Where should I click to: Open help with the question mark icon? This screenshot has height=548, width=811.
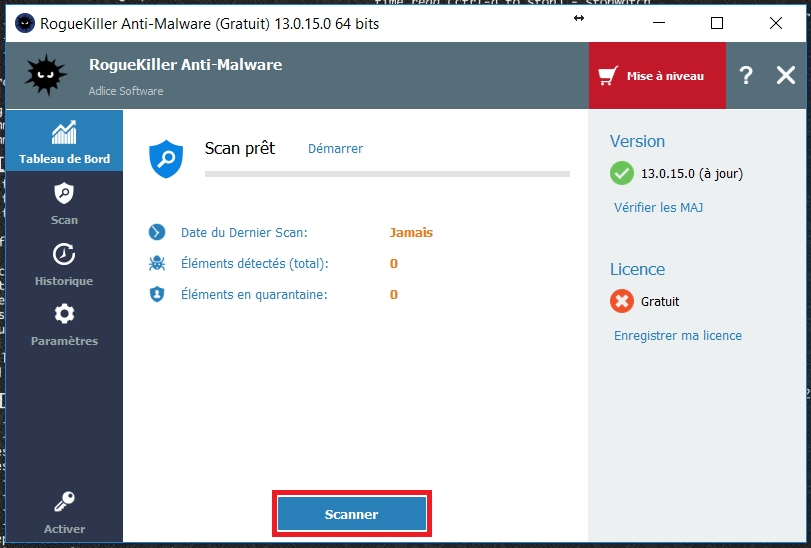[746, 75]
